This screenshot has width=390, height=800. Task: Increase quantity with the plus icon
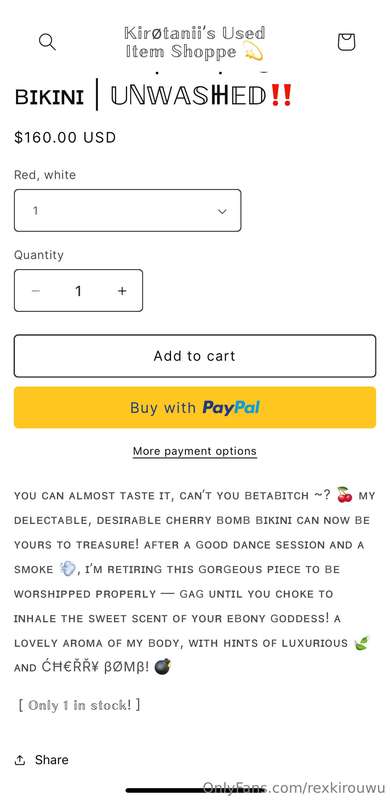coord(122,291)
